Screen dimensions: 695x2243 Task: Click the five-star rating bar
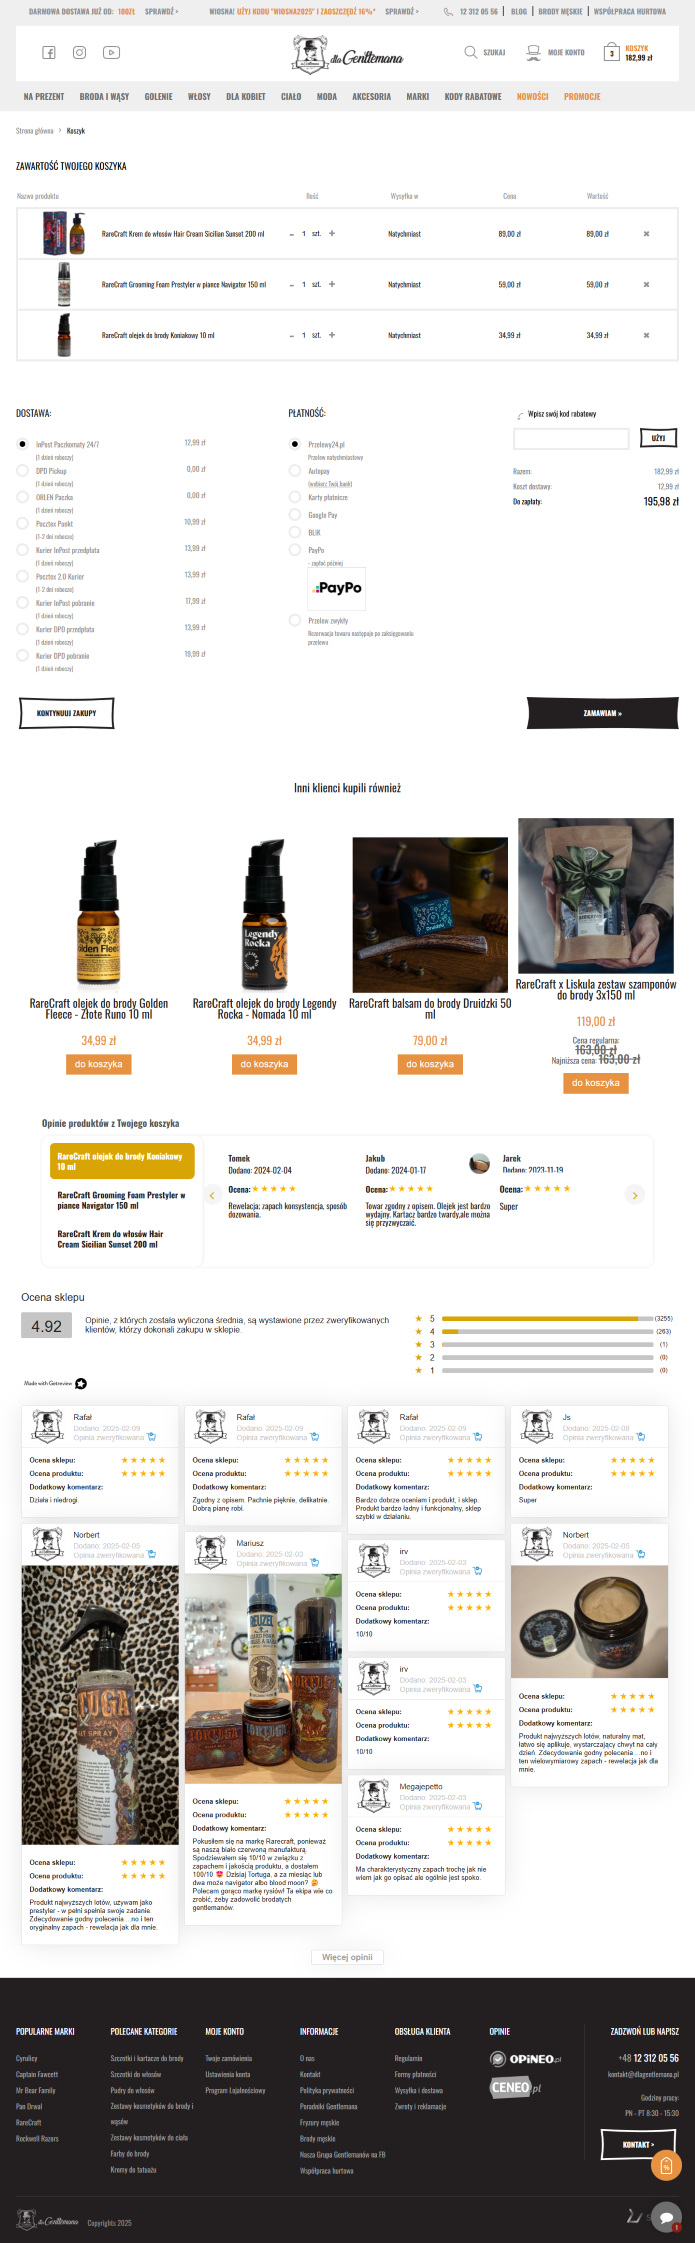(x=545, y=1319)
